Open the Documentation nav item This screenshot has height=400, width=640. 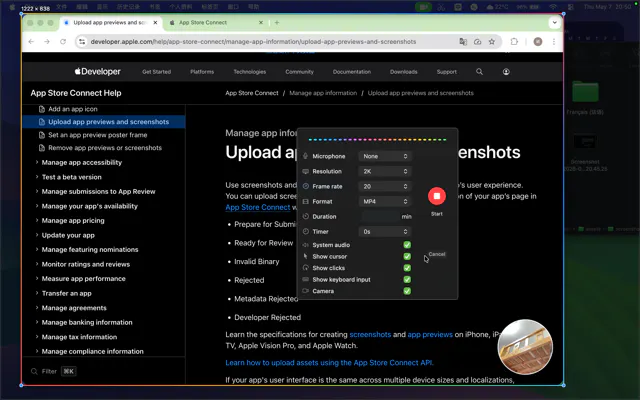(x=352, y=72)
